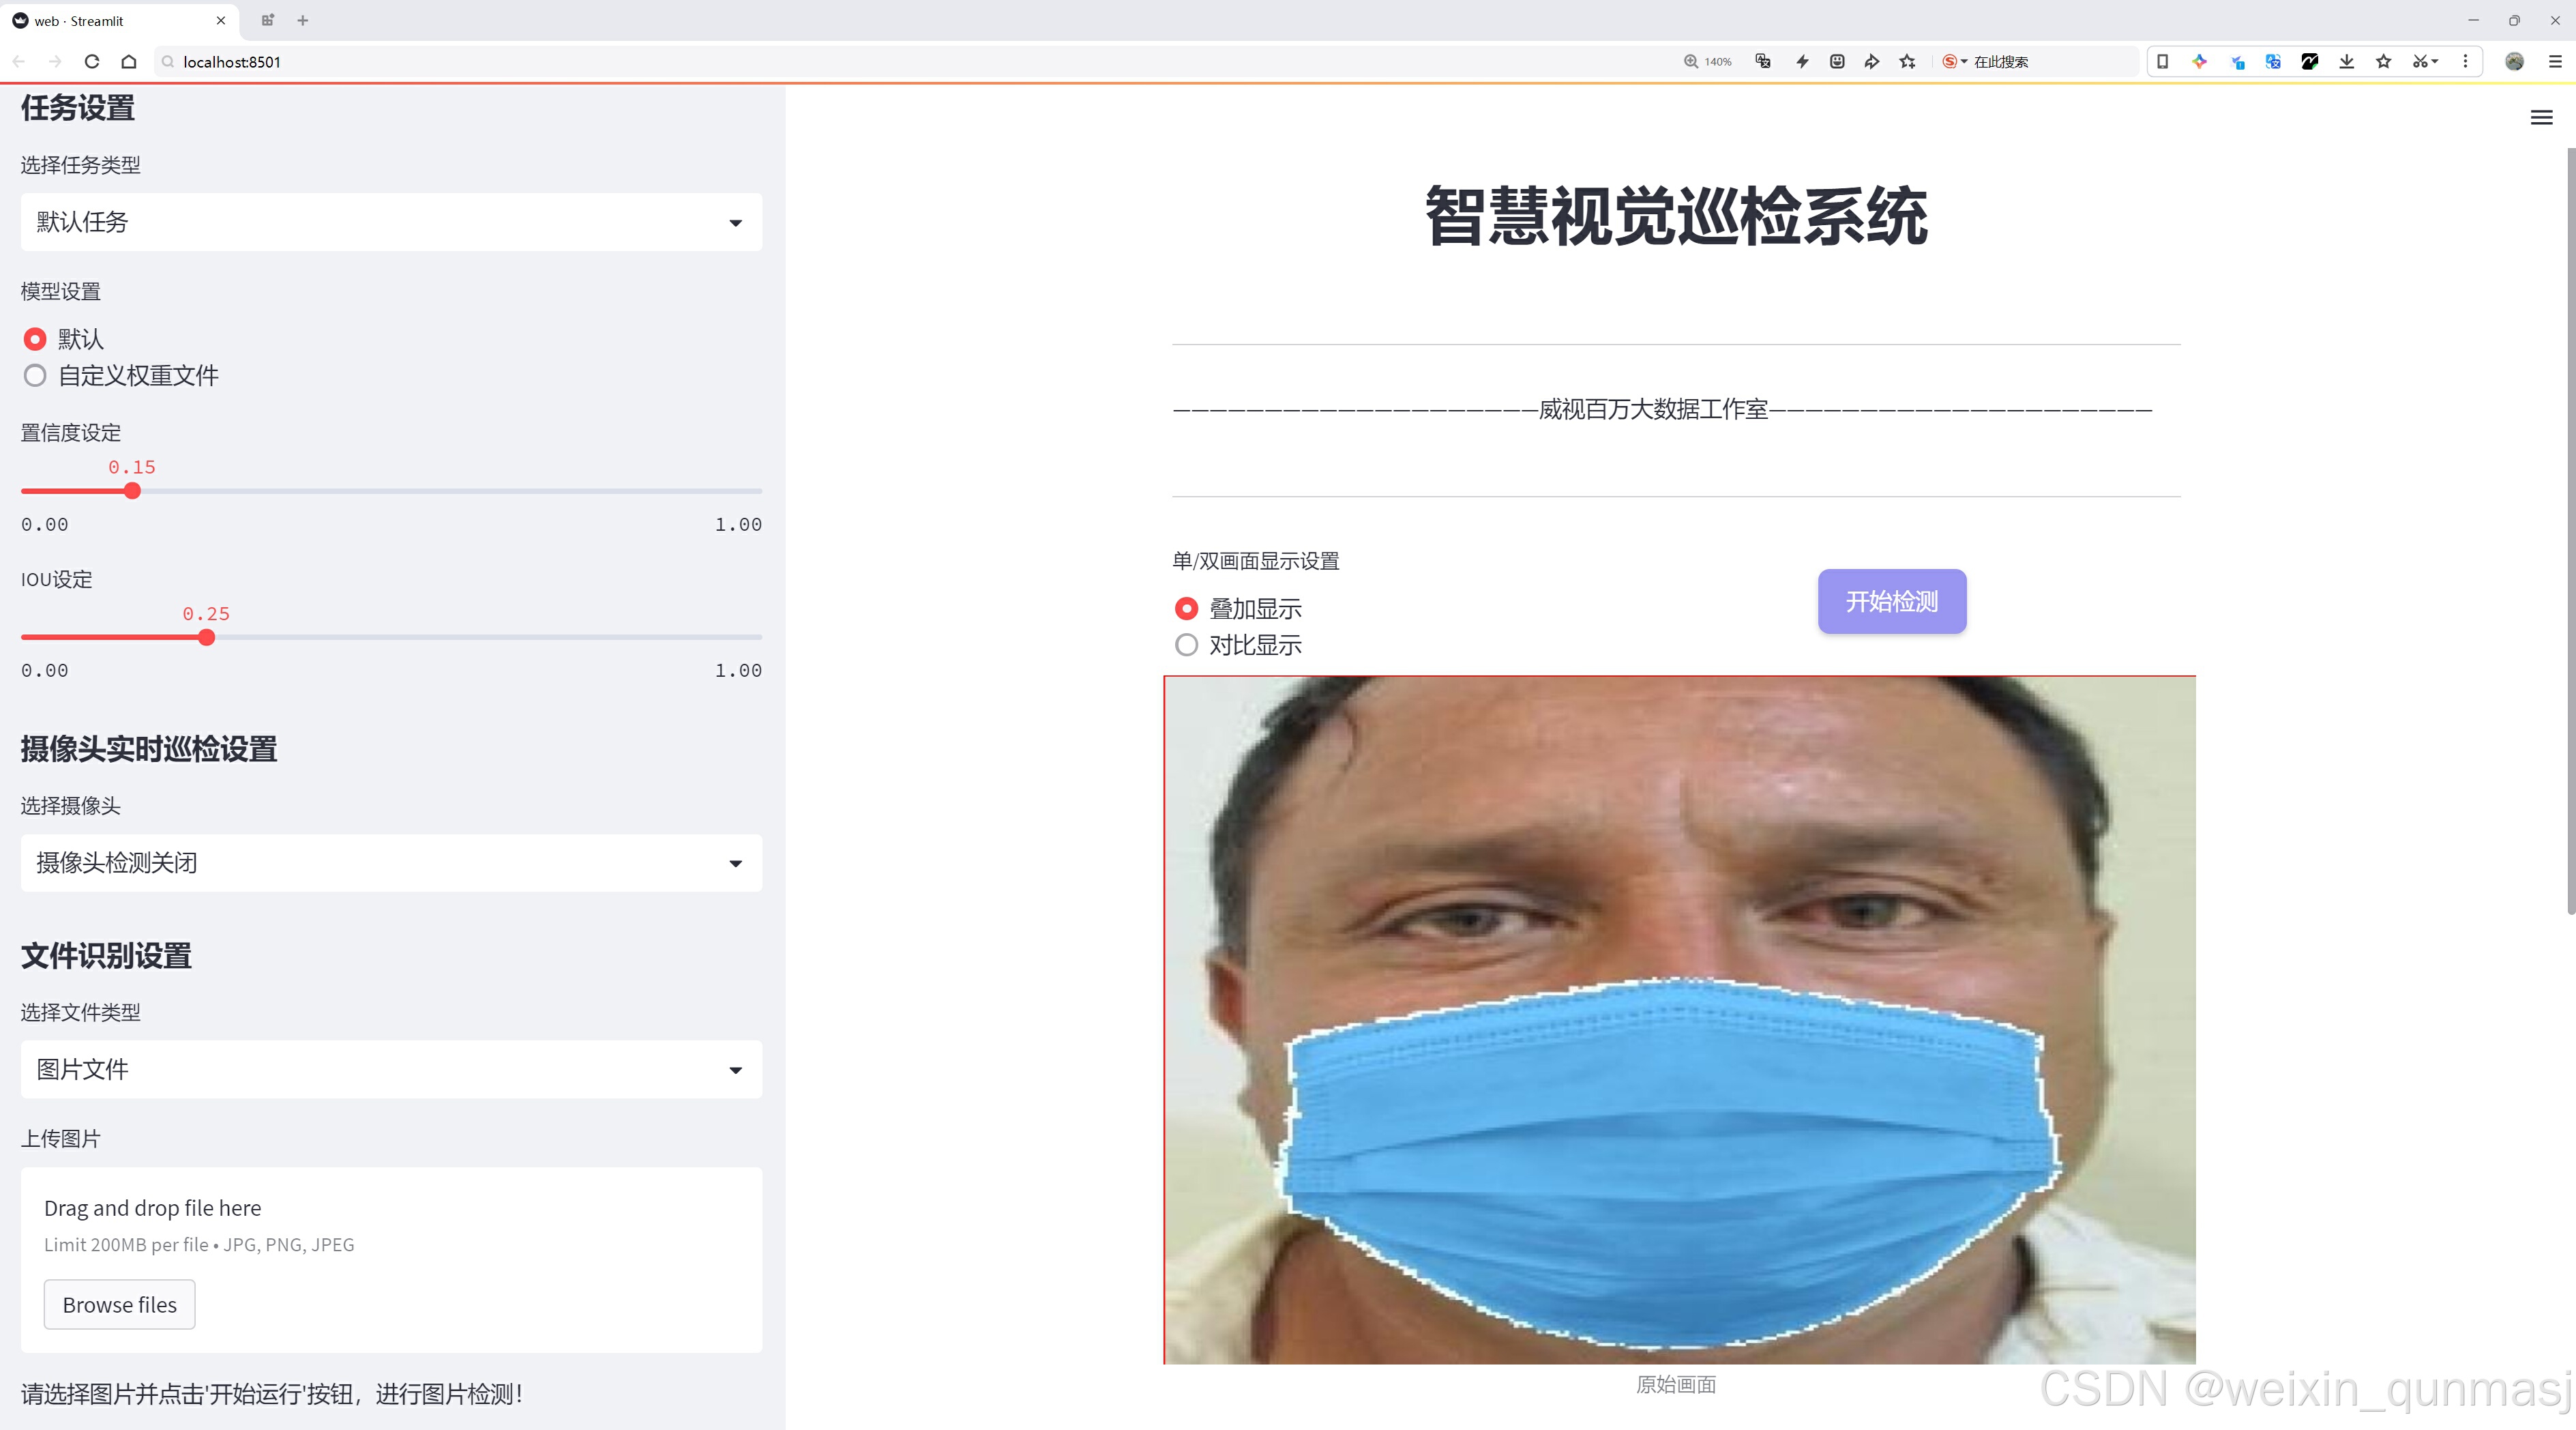This screenshot has width=2576, height=1430.
Task: Click the Browse files button
Action: tap(119, 1305)
